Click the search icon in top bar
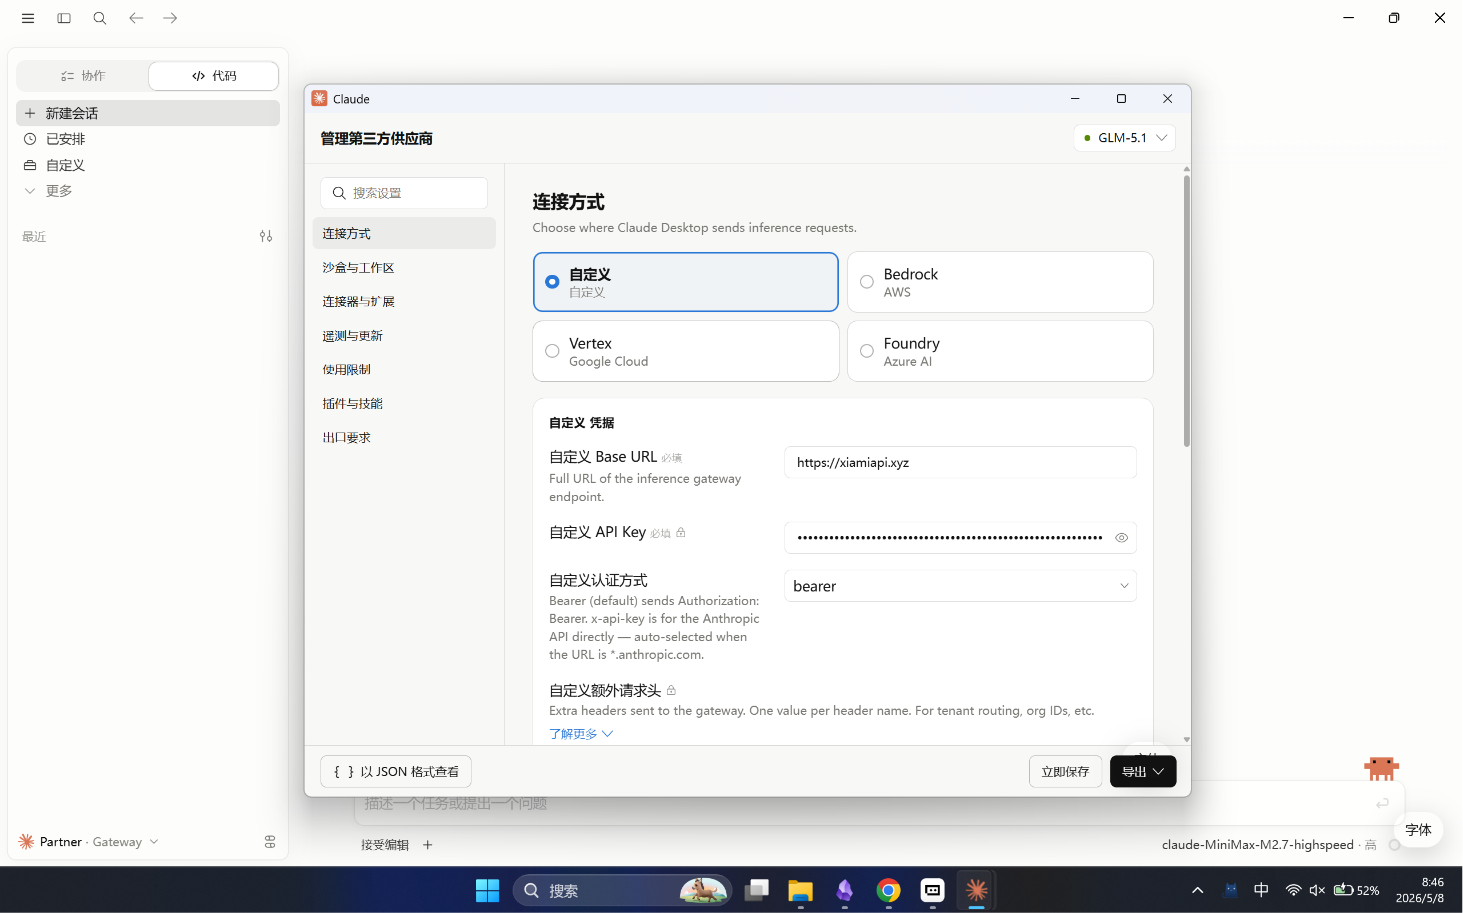Image resolution: width=1463 pixels, height=913 pixels. 100,18
